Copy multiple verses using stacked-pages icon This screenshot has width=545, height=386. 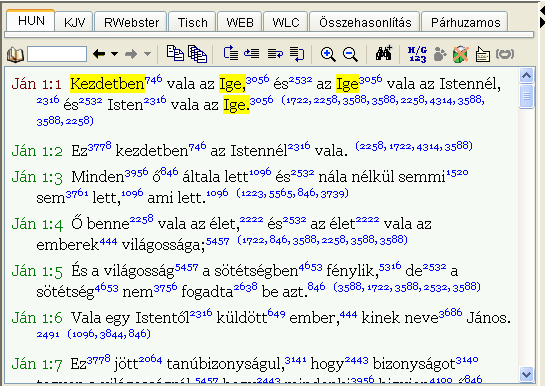(197, 54)
